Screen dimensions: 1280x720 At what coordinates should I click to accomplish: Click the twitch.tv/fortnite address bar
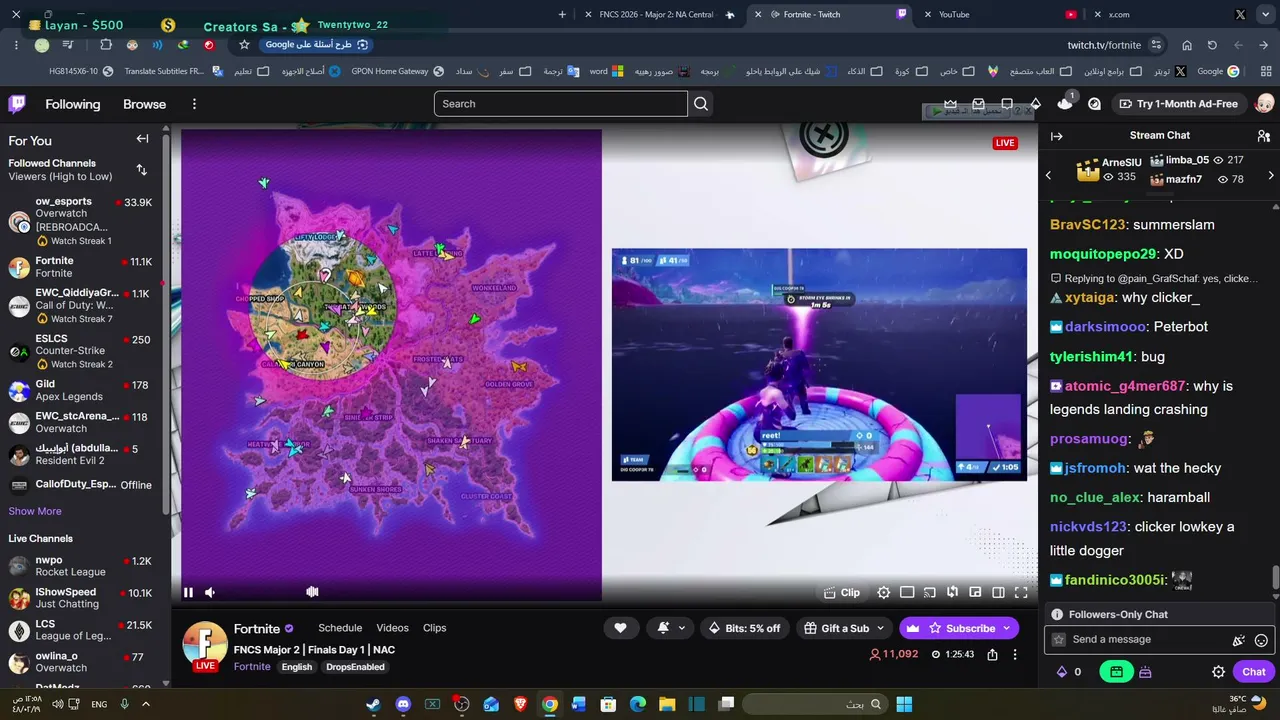pos(700,45)
